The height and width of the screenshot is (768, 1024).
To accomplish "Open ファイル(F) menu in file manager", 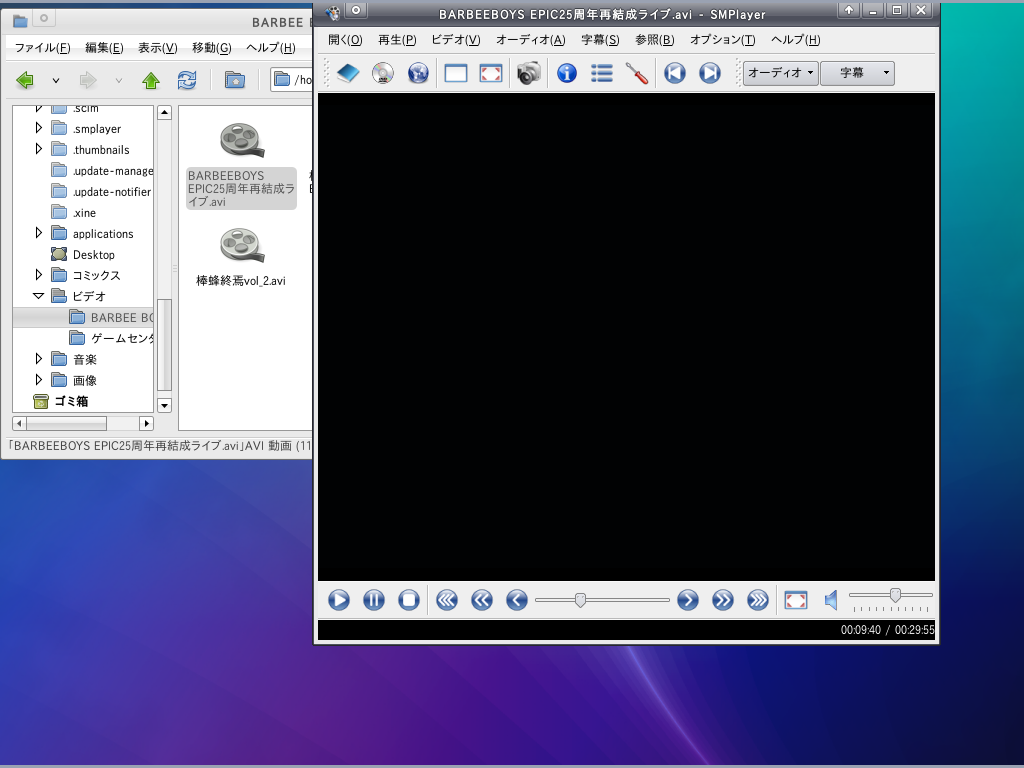I will pos(42,48).
